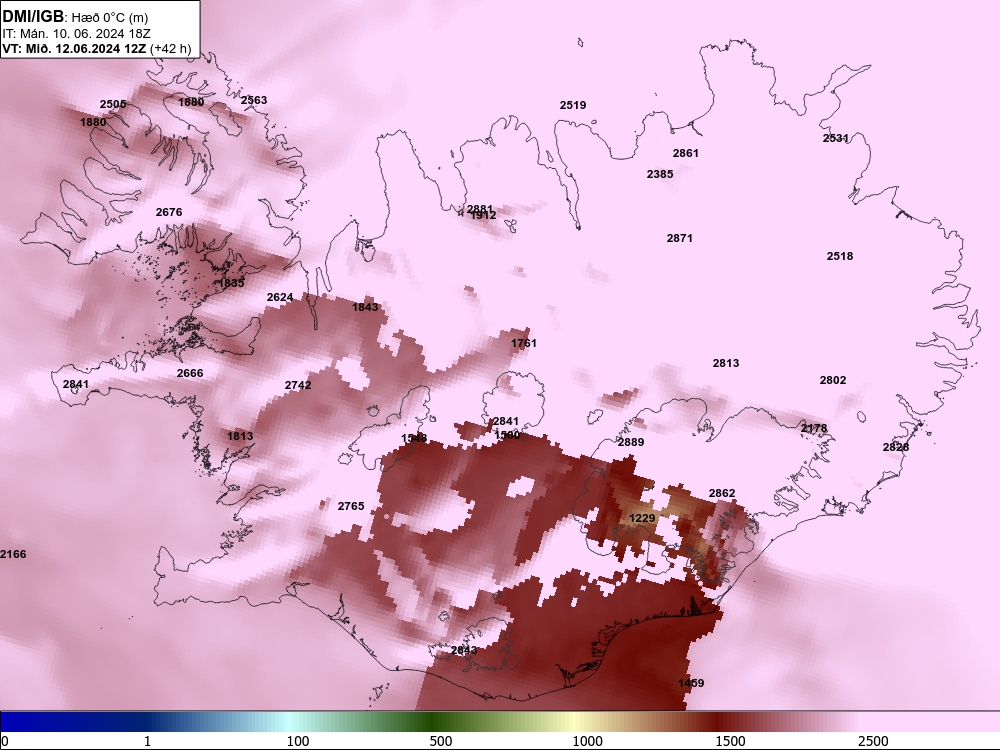Click the 2500 label on the color scale
The image size is (1000, 750).
(x=873, y=741)
